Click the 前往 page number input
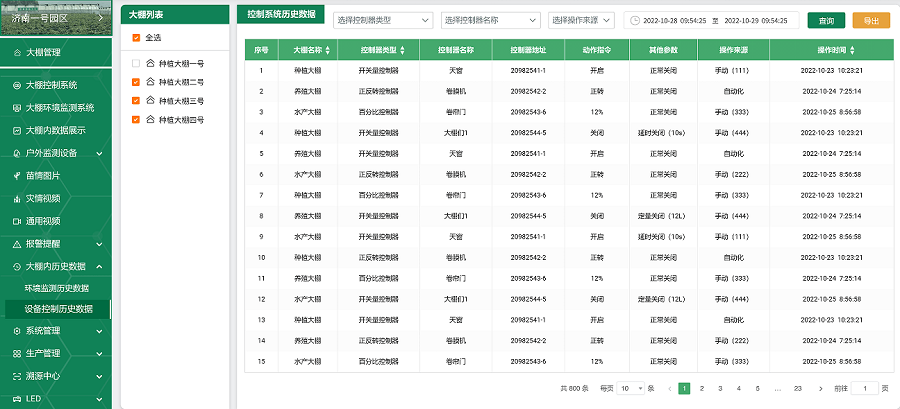Screen dimensions: 900x409 tap(864, 388)
